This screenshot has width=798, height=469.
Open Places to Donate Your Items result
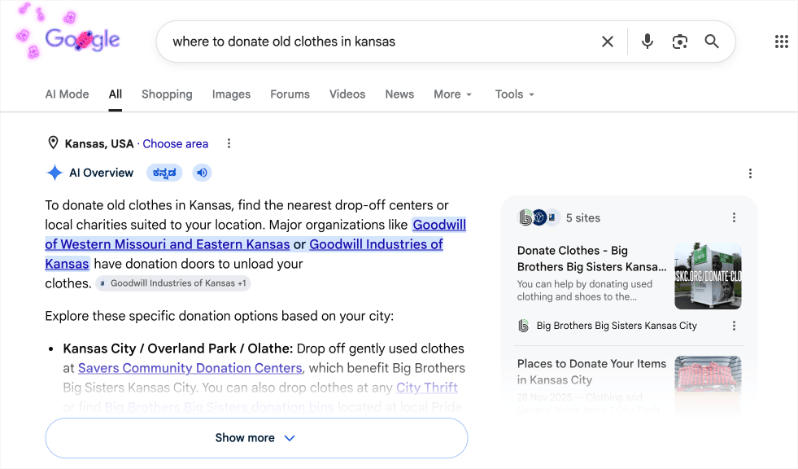[x=591, y=371]
